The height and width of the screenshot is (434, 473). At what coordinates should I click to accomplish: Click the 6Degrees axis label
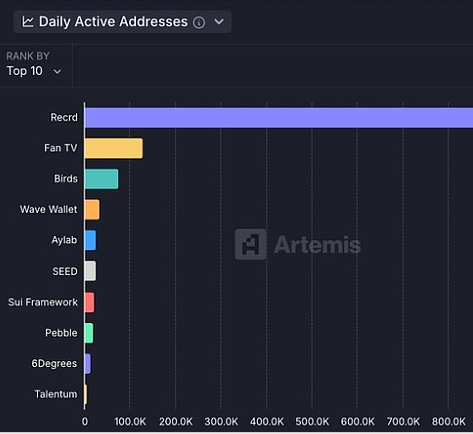click(54, 364)
